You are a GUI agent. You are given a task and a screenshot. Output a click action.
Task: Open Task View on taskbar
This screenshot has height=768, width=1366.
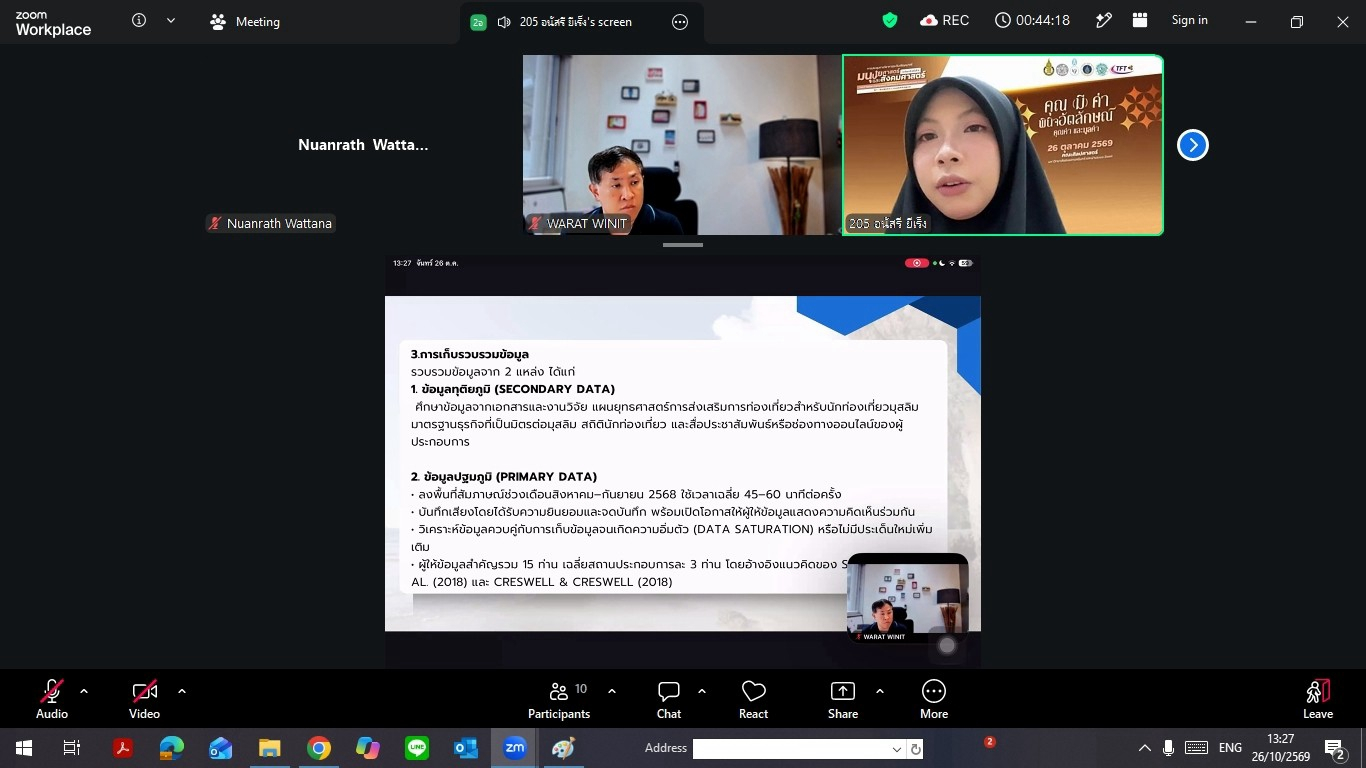(x=71, y=748)
